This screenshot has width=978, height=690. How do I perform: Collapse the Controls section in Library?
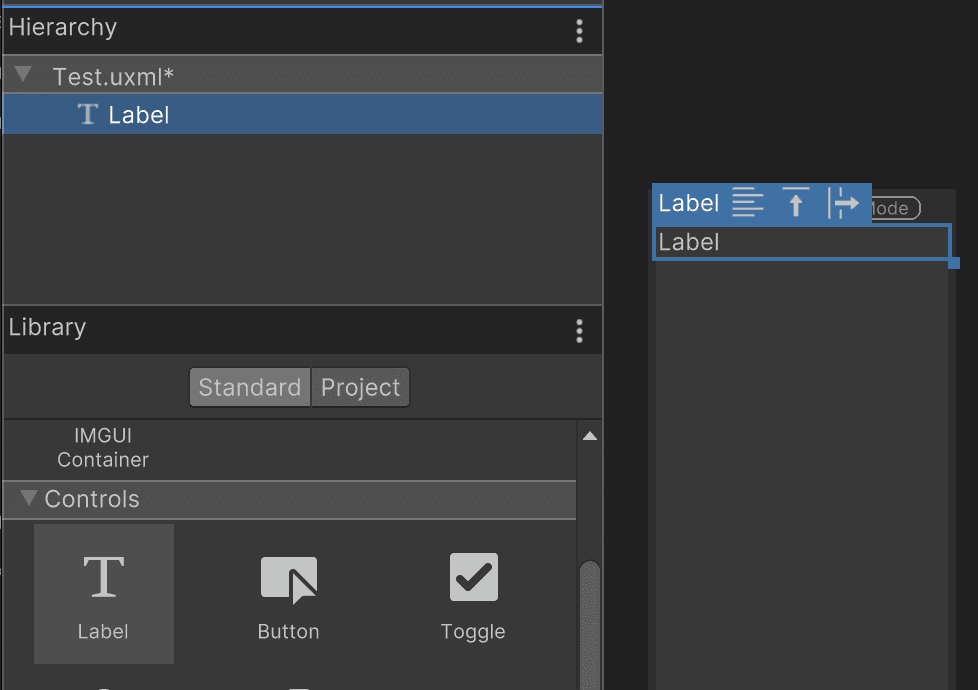tap(28, 498)
